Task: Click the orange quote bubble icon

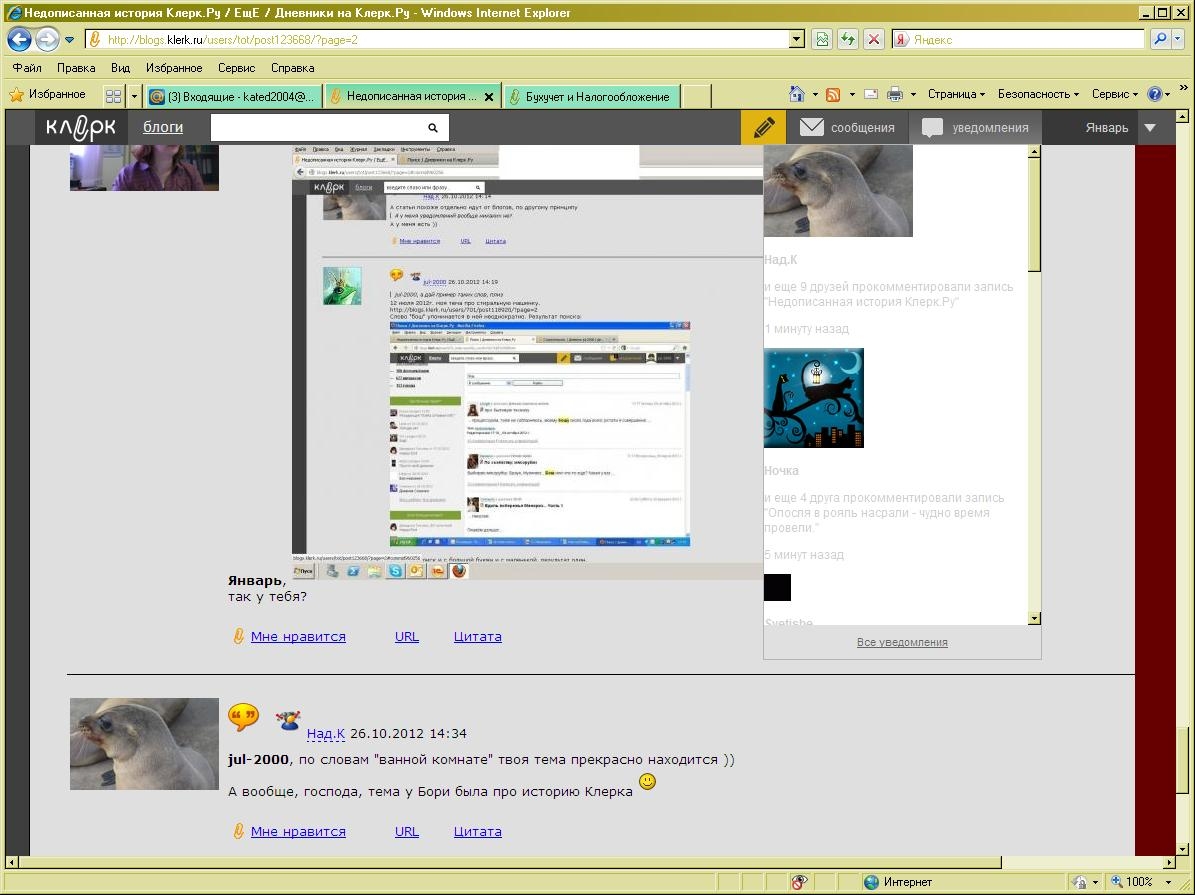Action: click(244, 717)
